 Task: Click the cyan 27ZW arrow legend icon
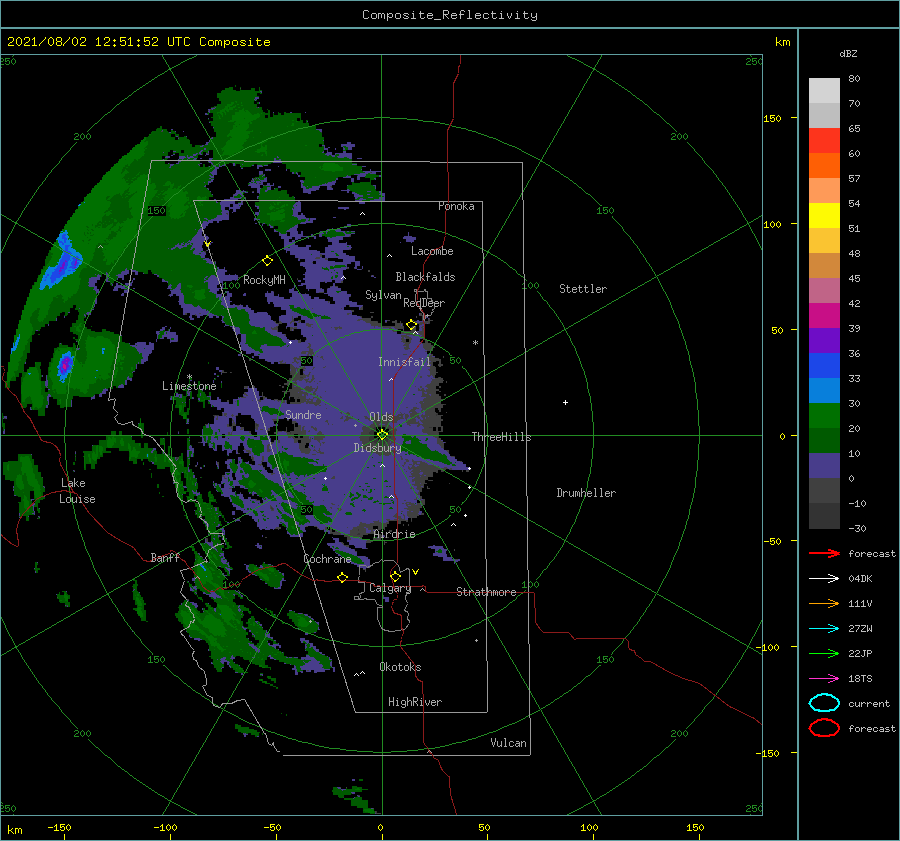tap(824, 628)
